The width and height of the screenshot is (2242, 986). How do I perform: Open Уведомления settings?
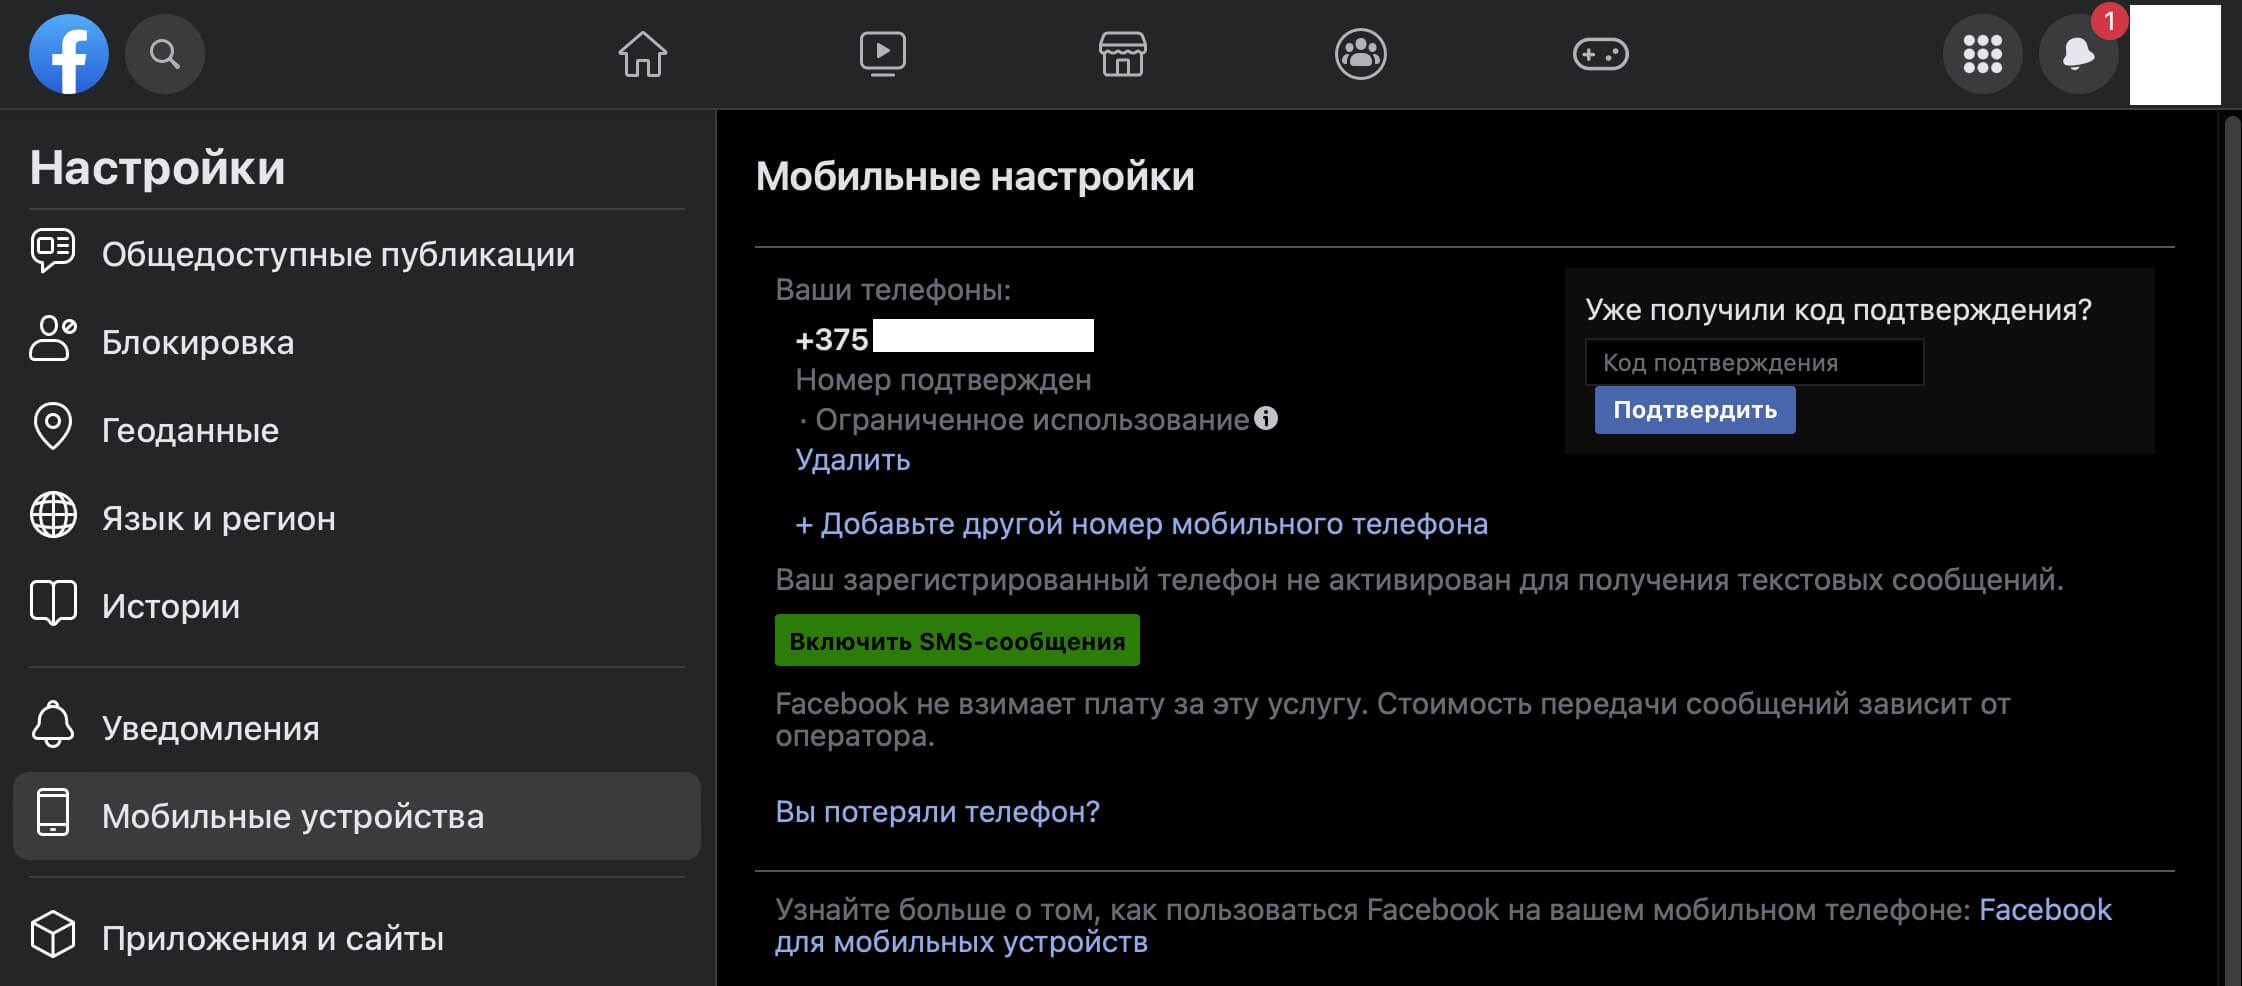click(x=357, y=728)
